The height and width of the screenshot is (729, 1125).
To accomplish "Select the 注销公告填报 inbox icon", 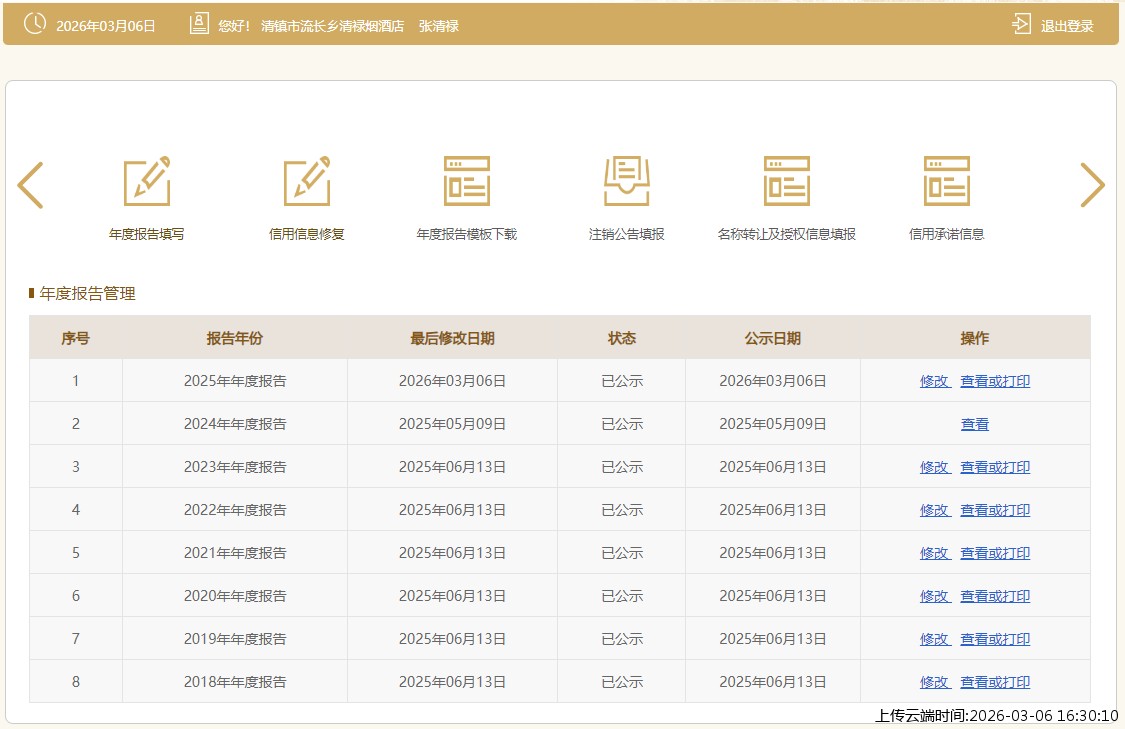I will pos(627,182).
